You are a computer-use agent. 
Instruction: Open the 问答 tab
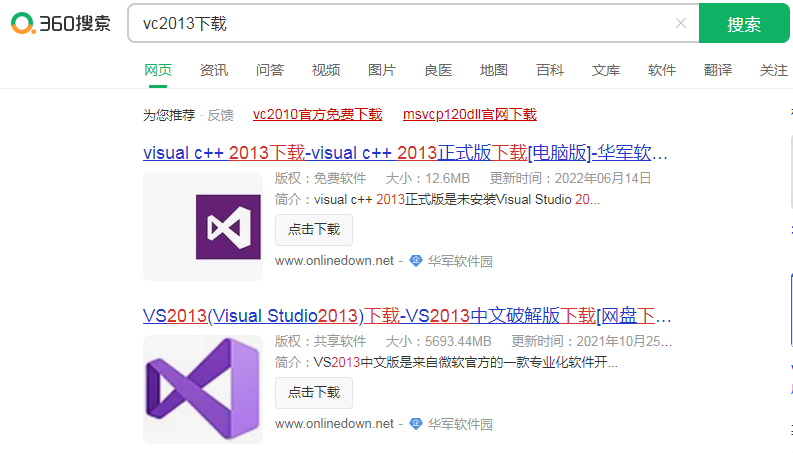point(270,70)
